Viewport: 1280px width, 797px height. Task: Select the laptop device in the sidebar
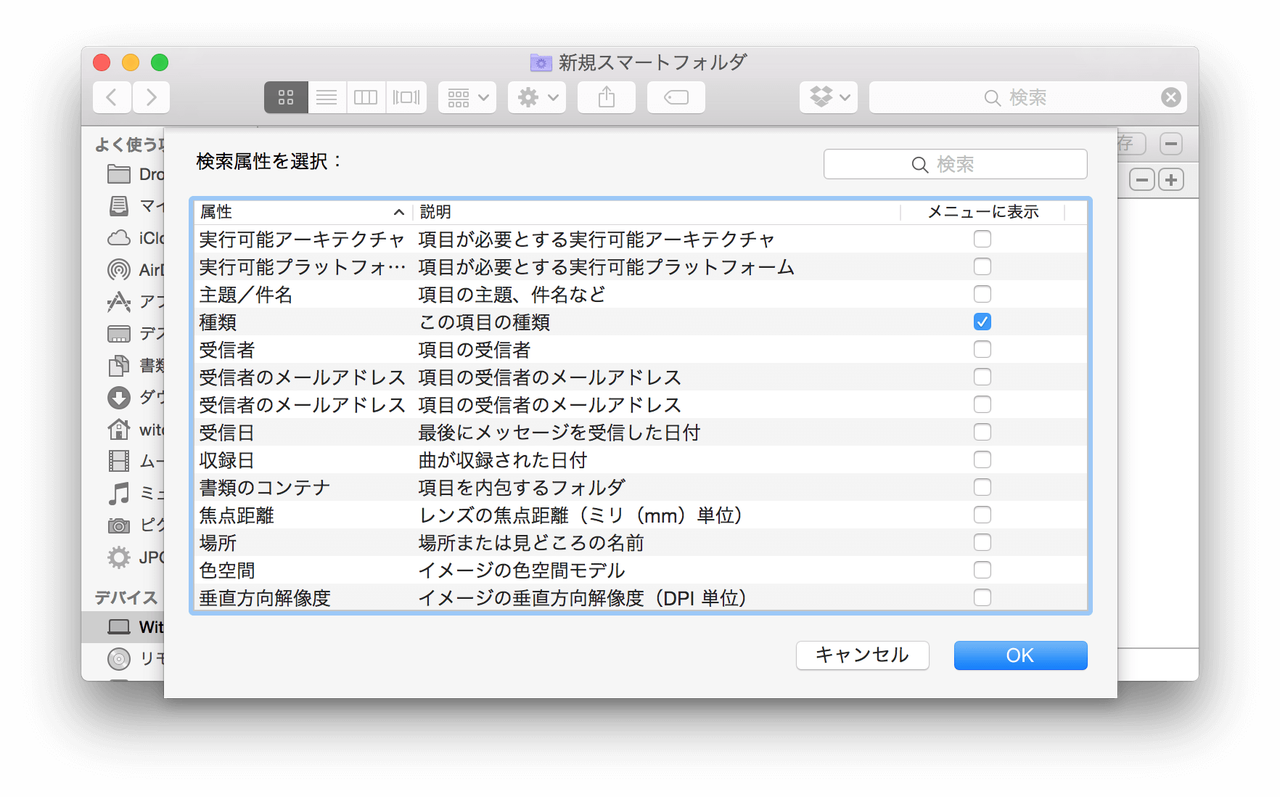[119, 627]
